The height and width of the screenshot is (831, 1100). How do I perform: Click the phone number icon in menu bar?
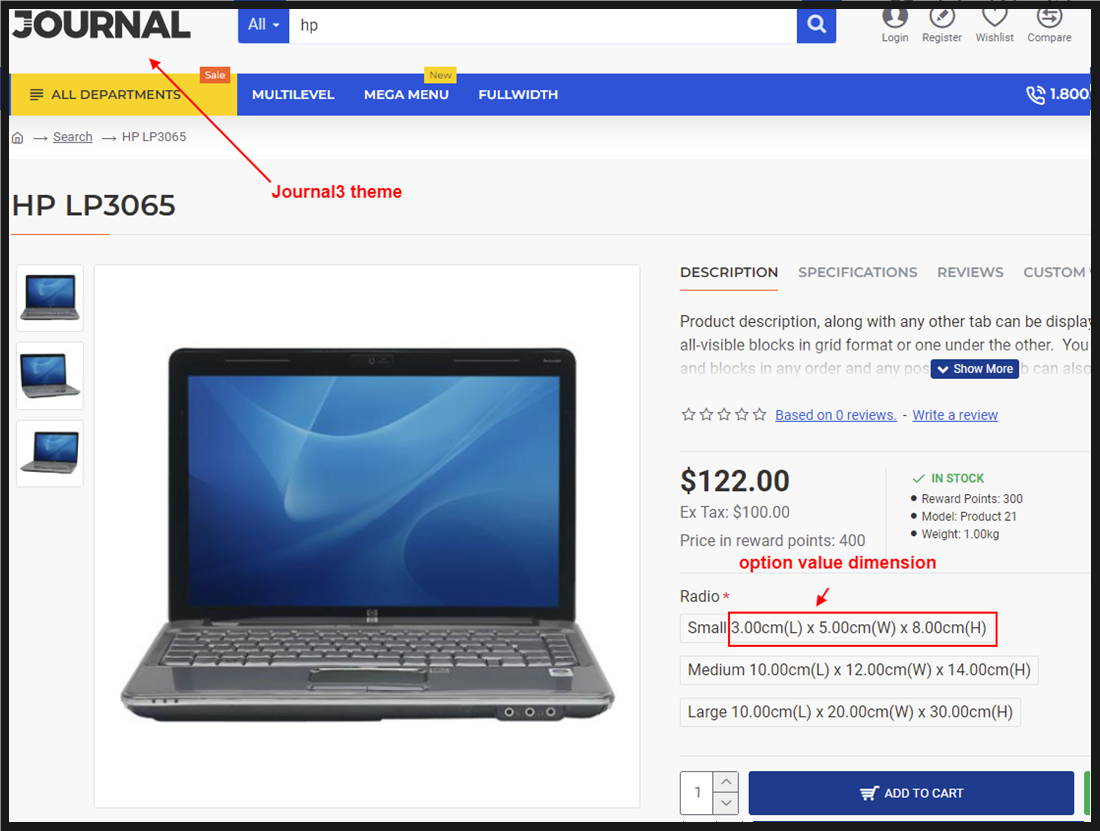pyautogui.click(x=1035, y=95)
